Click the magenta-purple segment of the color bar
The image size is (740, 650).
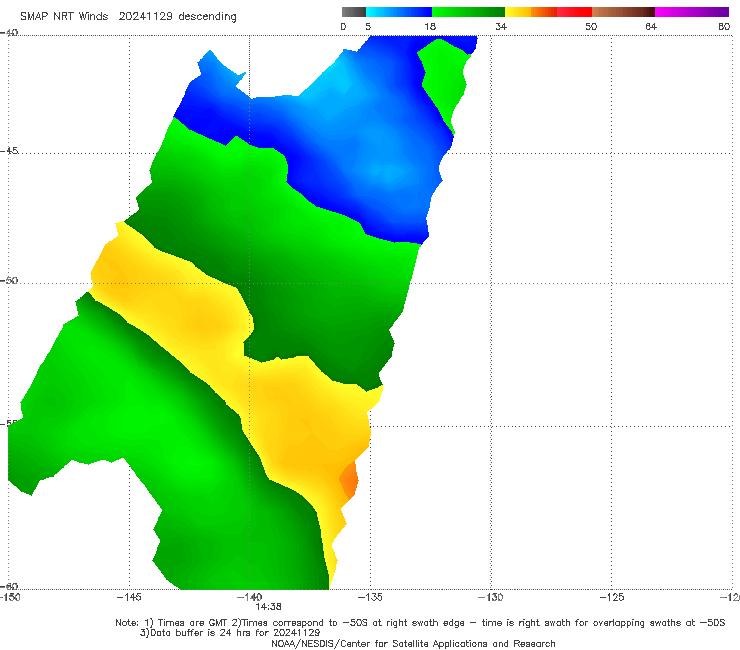click(692, 12)
